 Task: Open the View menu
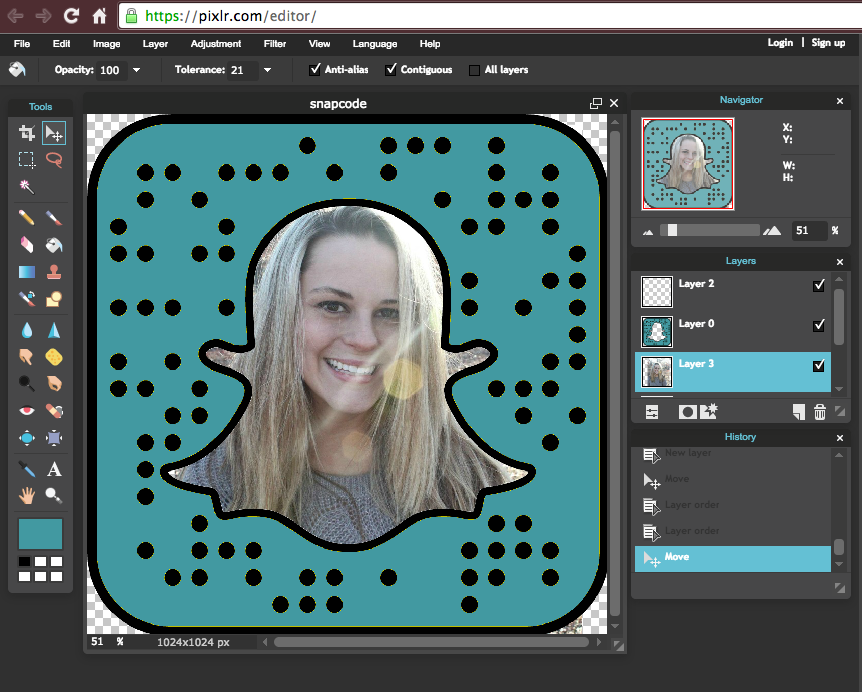(319, 44)
